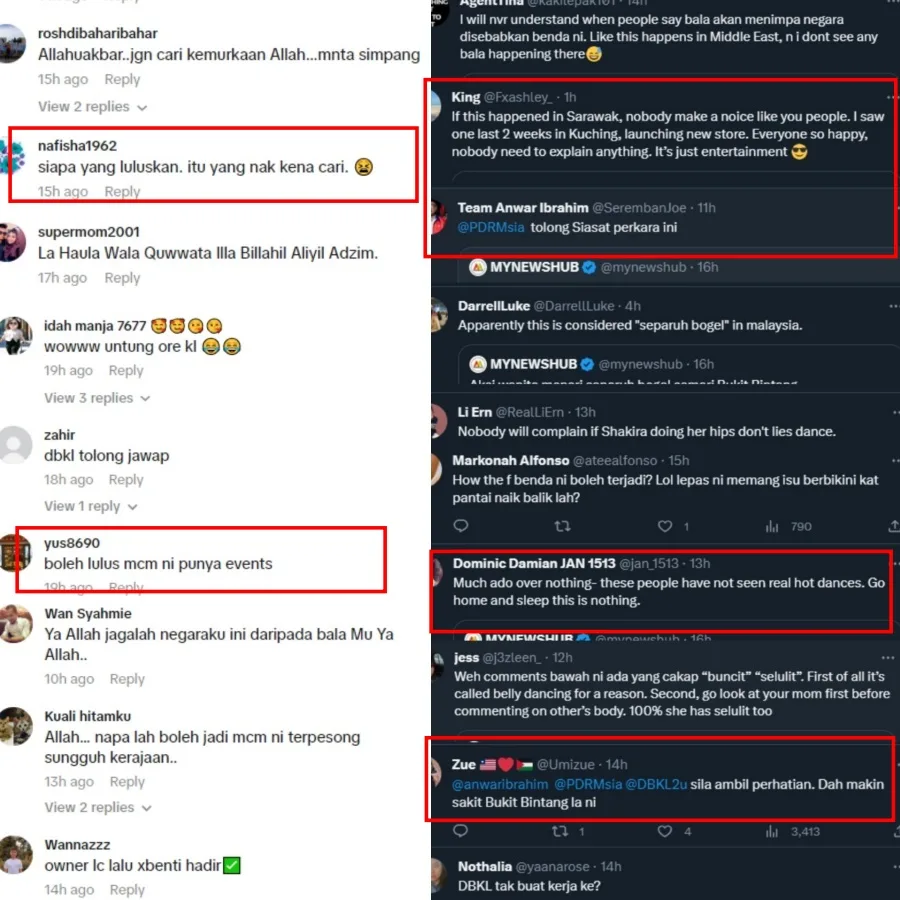Reply to nafisha1962's comment
This screenshot has height=900, width=900.
pyautogui.click(x=122, y=191)
